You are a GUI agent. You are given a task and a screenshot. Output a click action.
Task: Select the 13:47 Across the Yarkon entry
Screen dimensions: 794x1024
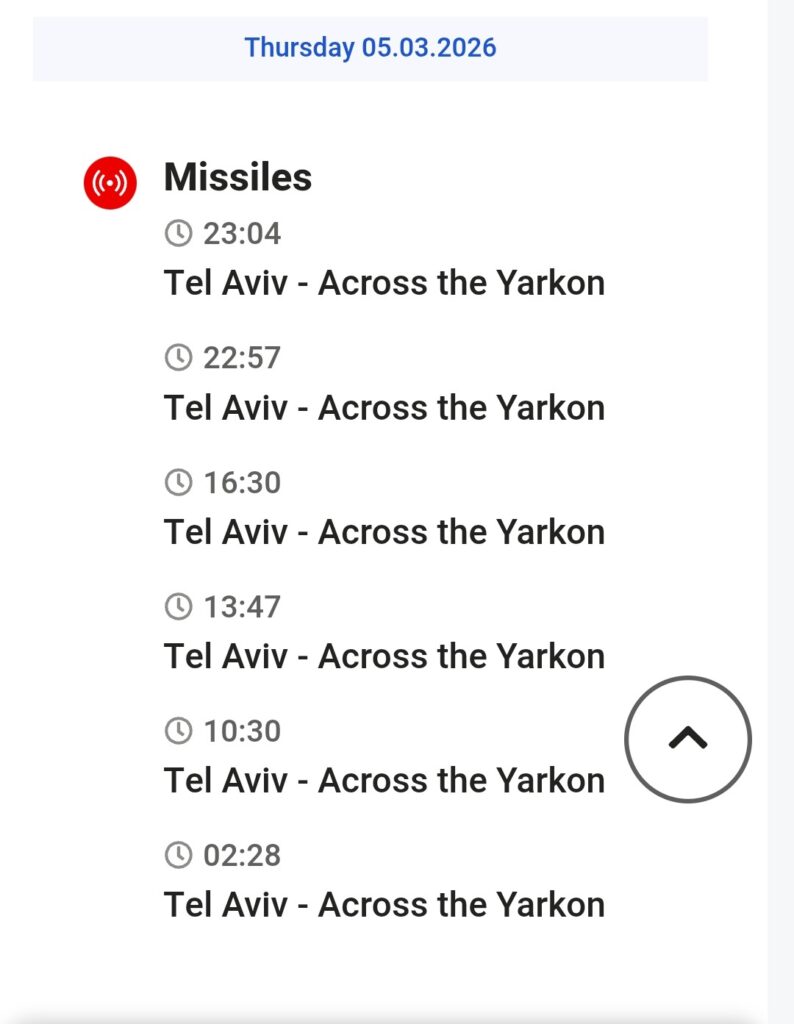tap(384, 656)
